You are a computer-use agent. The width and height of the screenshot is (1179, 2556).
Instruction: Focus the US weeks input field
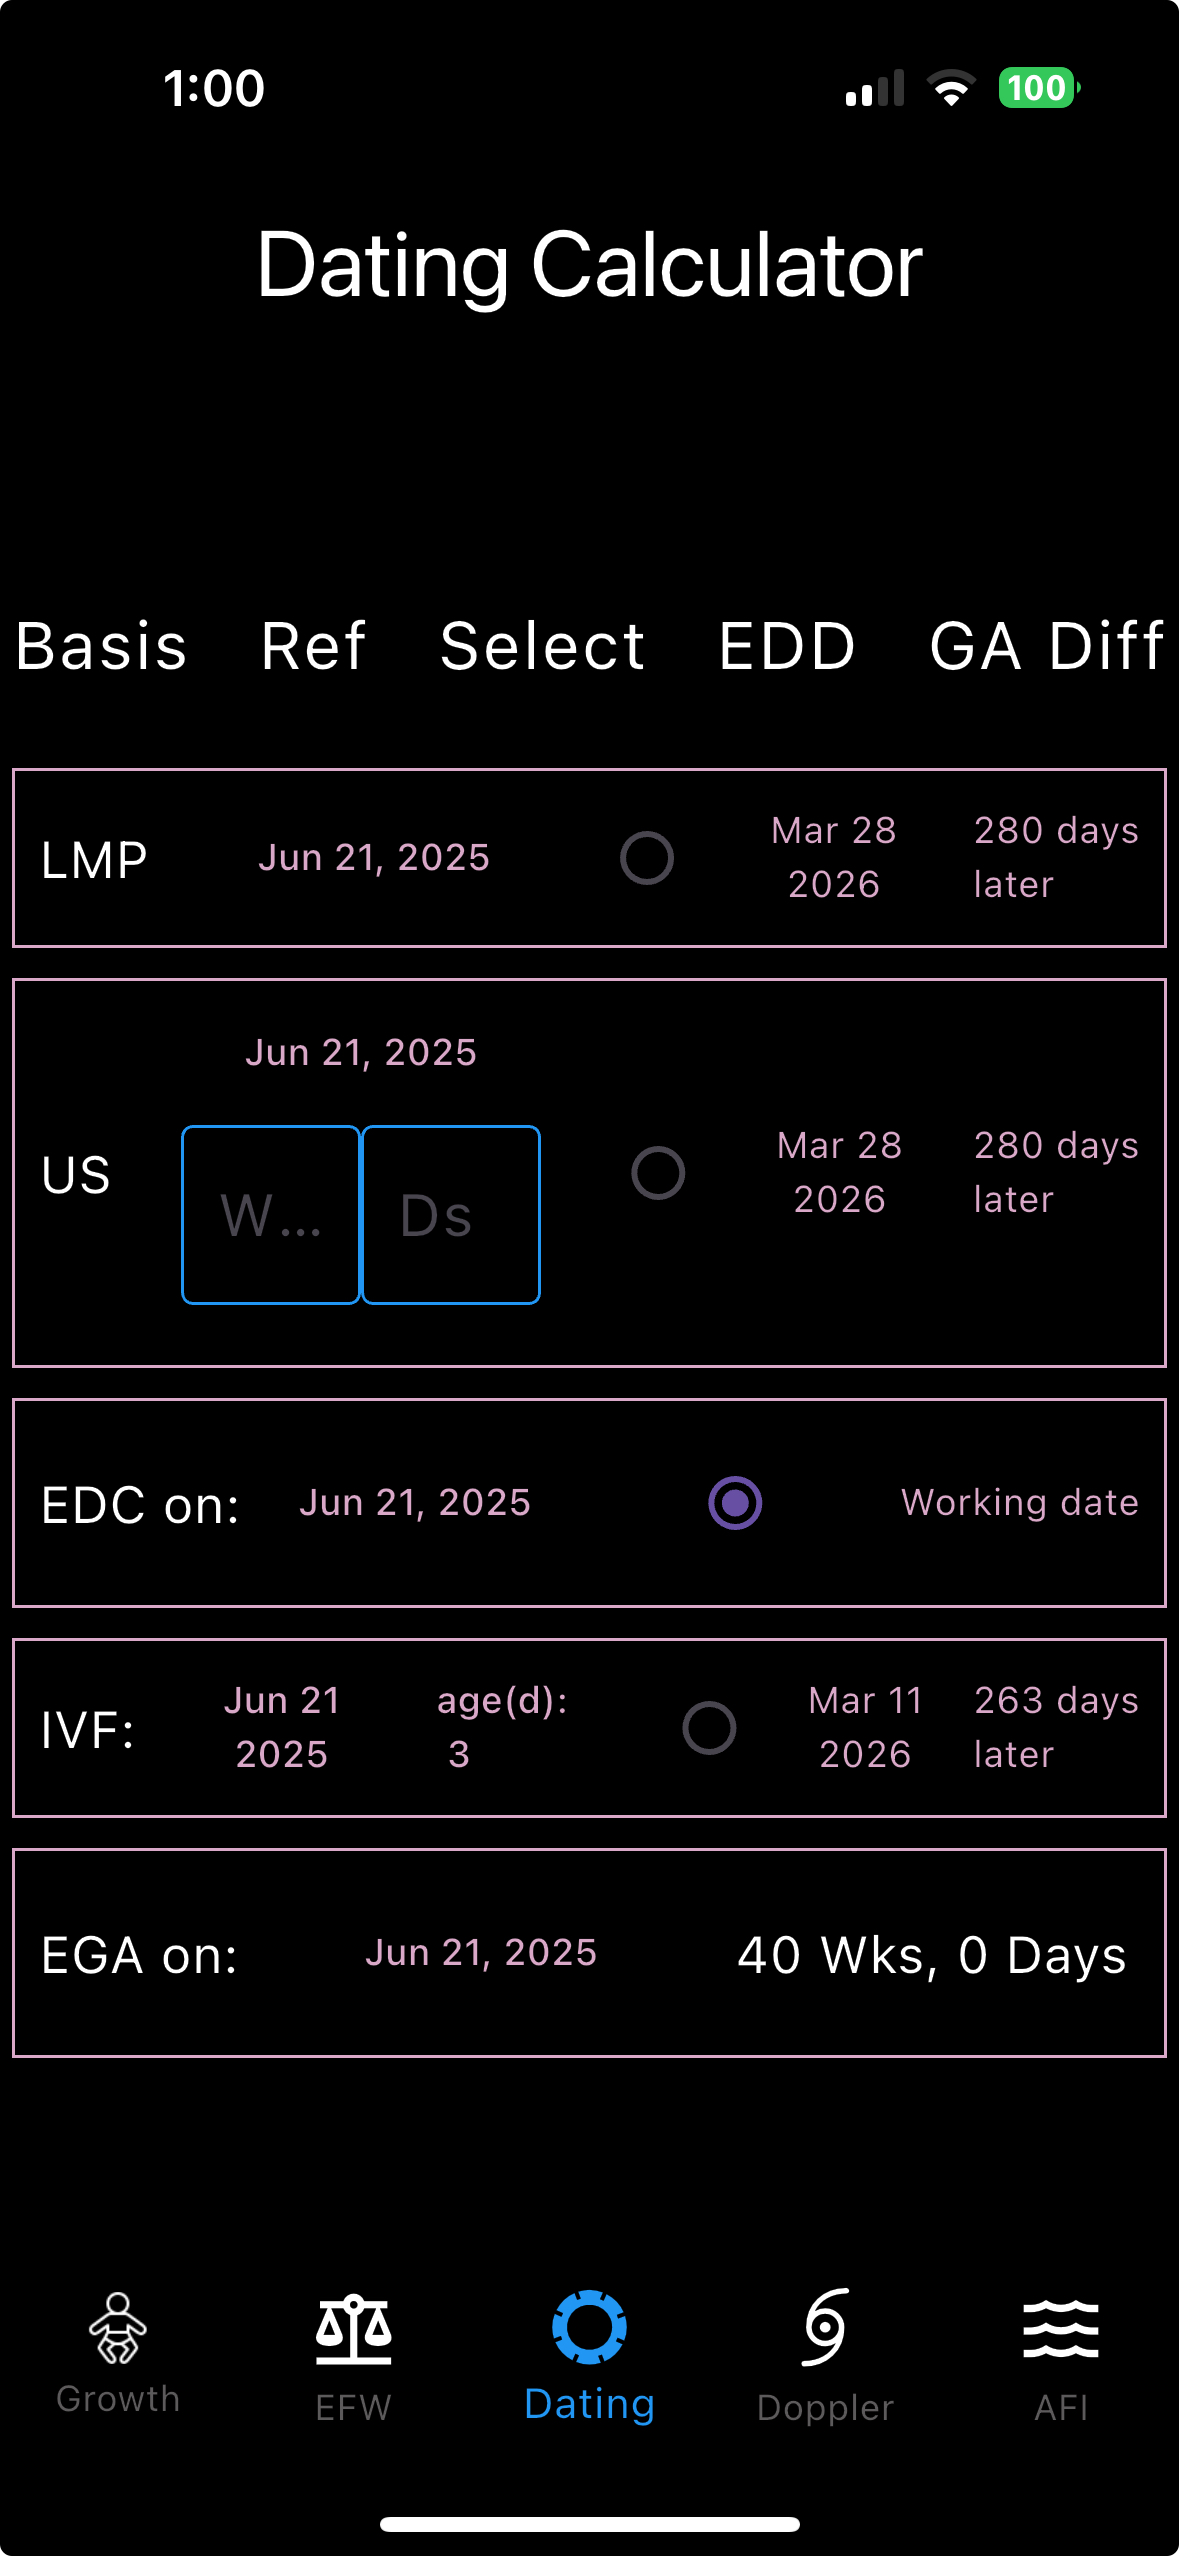coord(271,1215)
